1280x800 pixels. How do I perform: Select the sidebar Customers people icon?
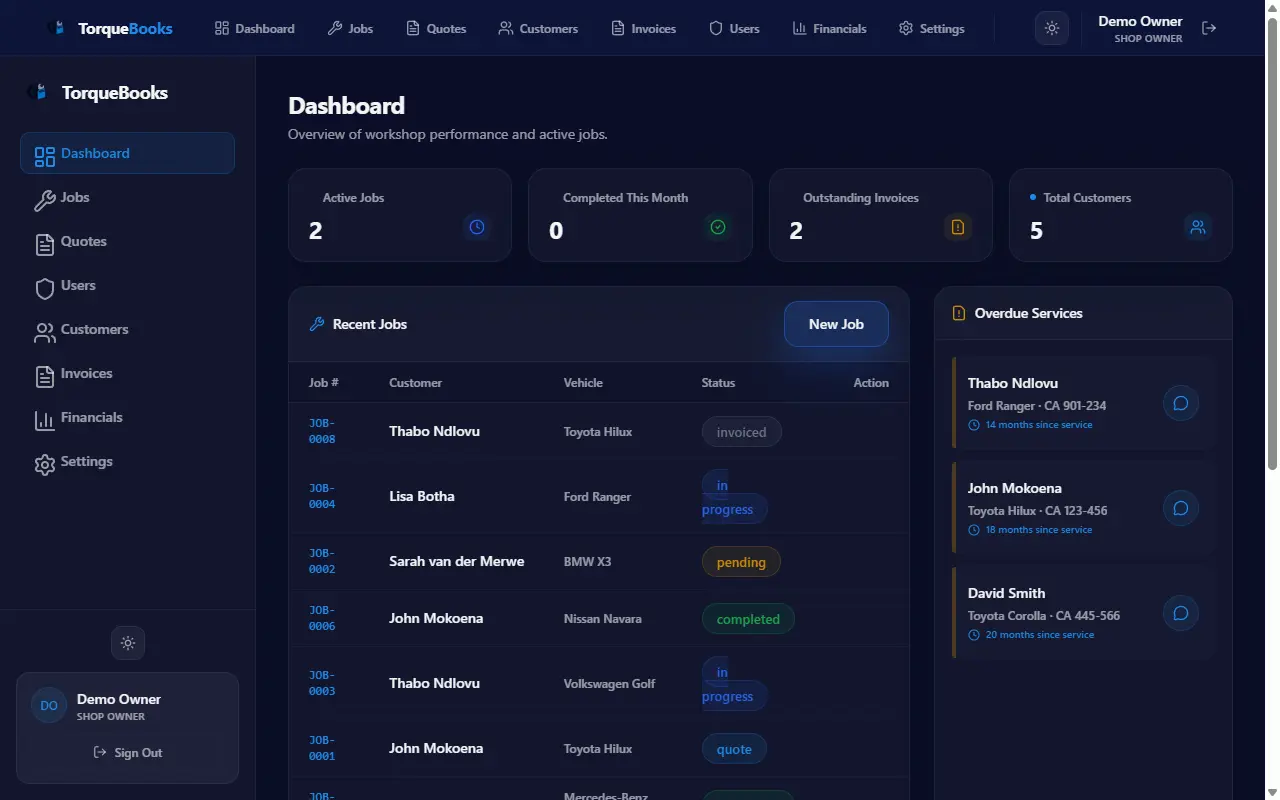click(44, 333)
